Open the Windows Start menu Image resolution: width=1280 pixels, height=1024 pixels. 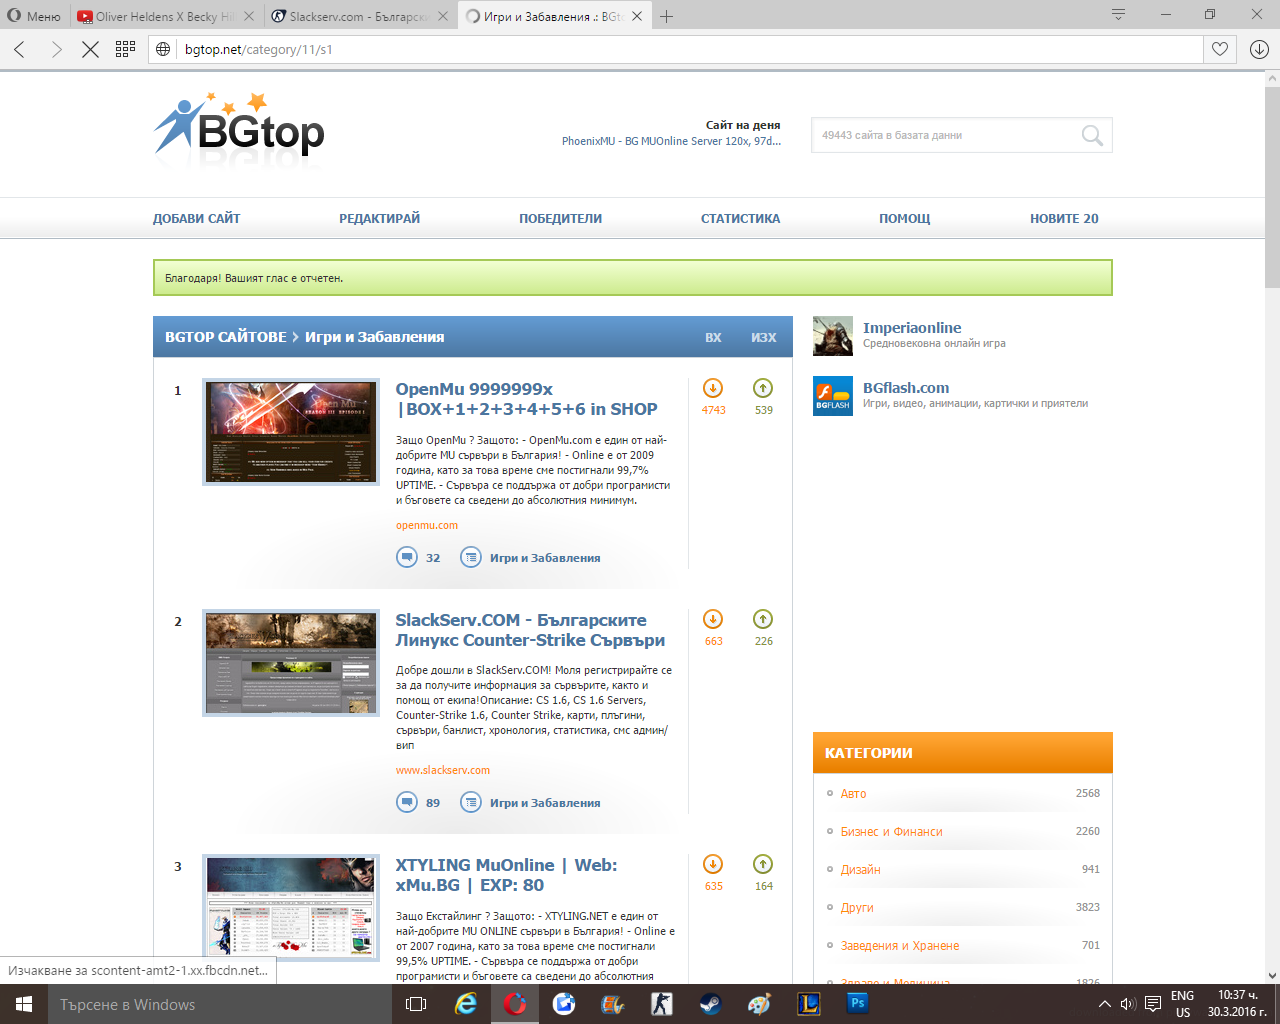[x=24, y=1004]
